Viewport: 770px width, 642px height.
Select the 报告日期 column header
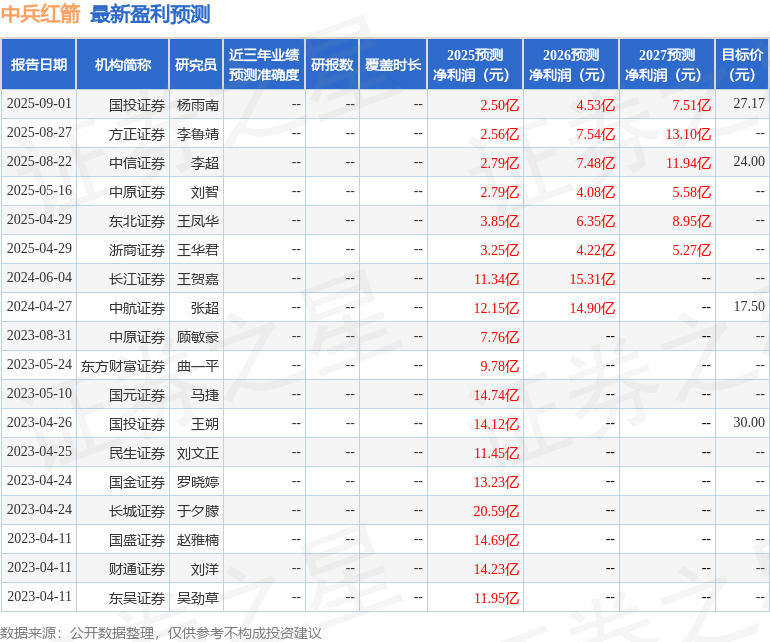coord(39,64)
